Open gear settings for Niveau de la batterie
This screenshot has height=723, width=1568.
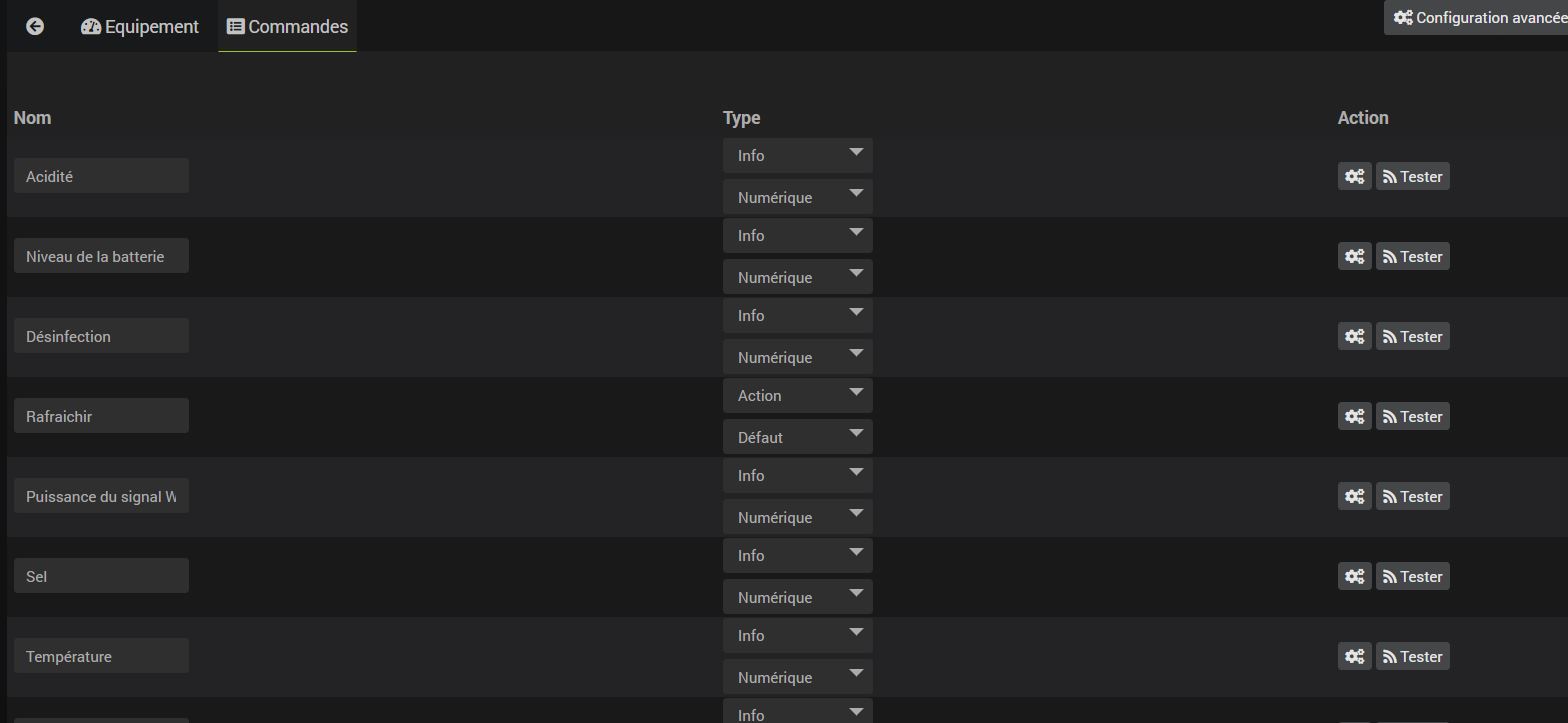pyautogui.click(x=1355, y=256)
